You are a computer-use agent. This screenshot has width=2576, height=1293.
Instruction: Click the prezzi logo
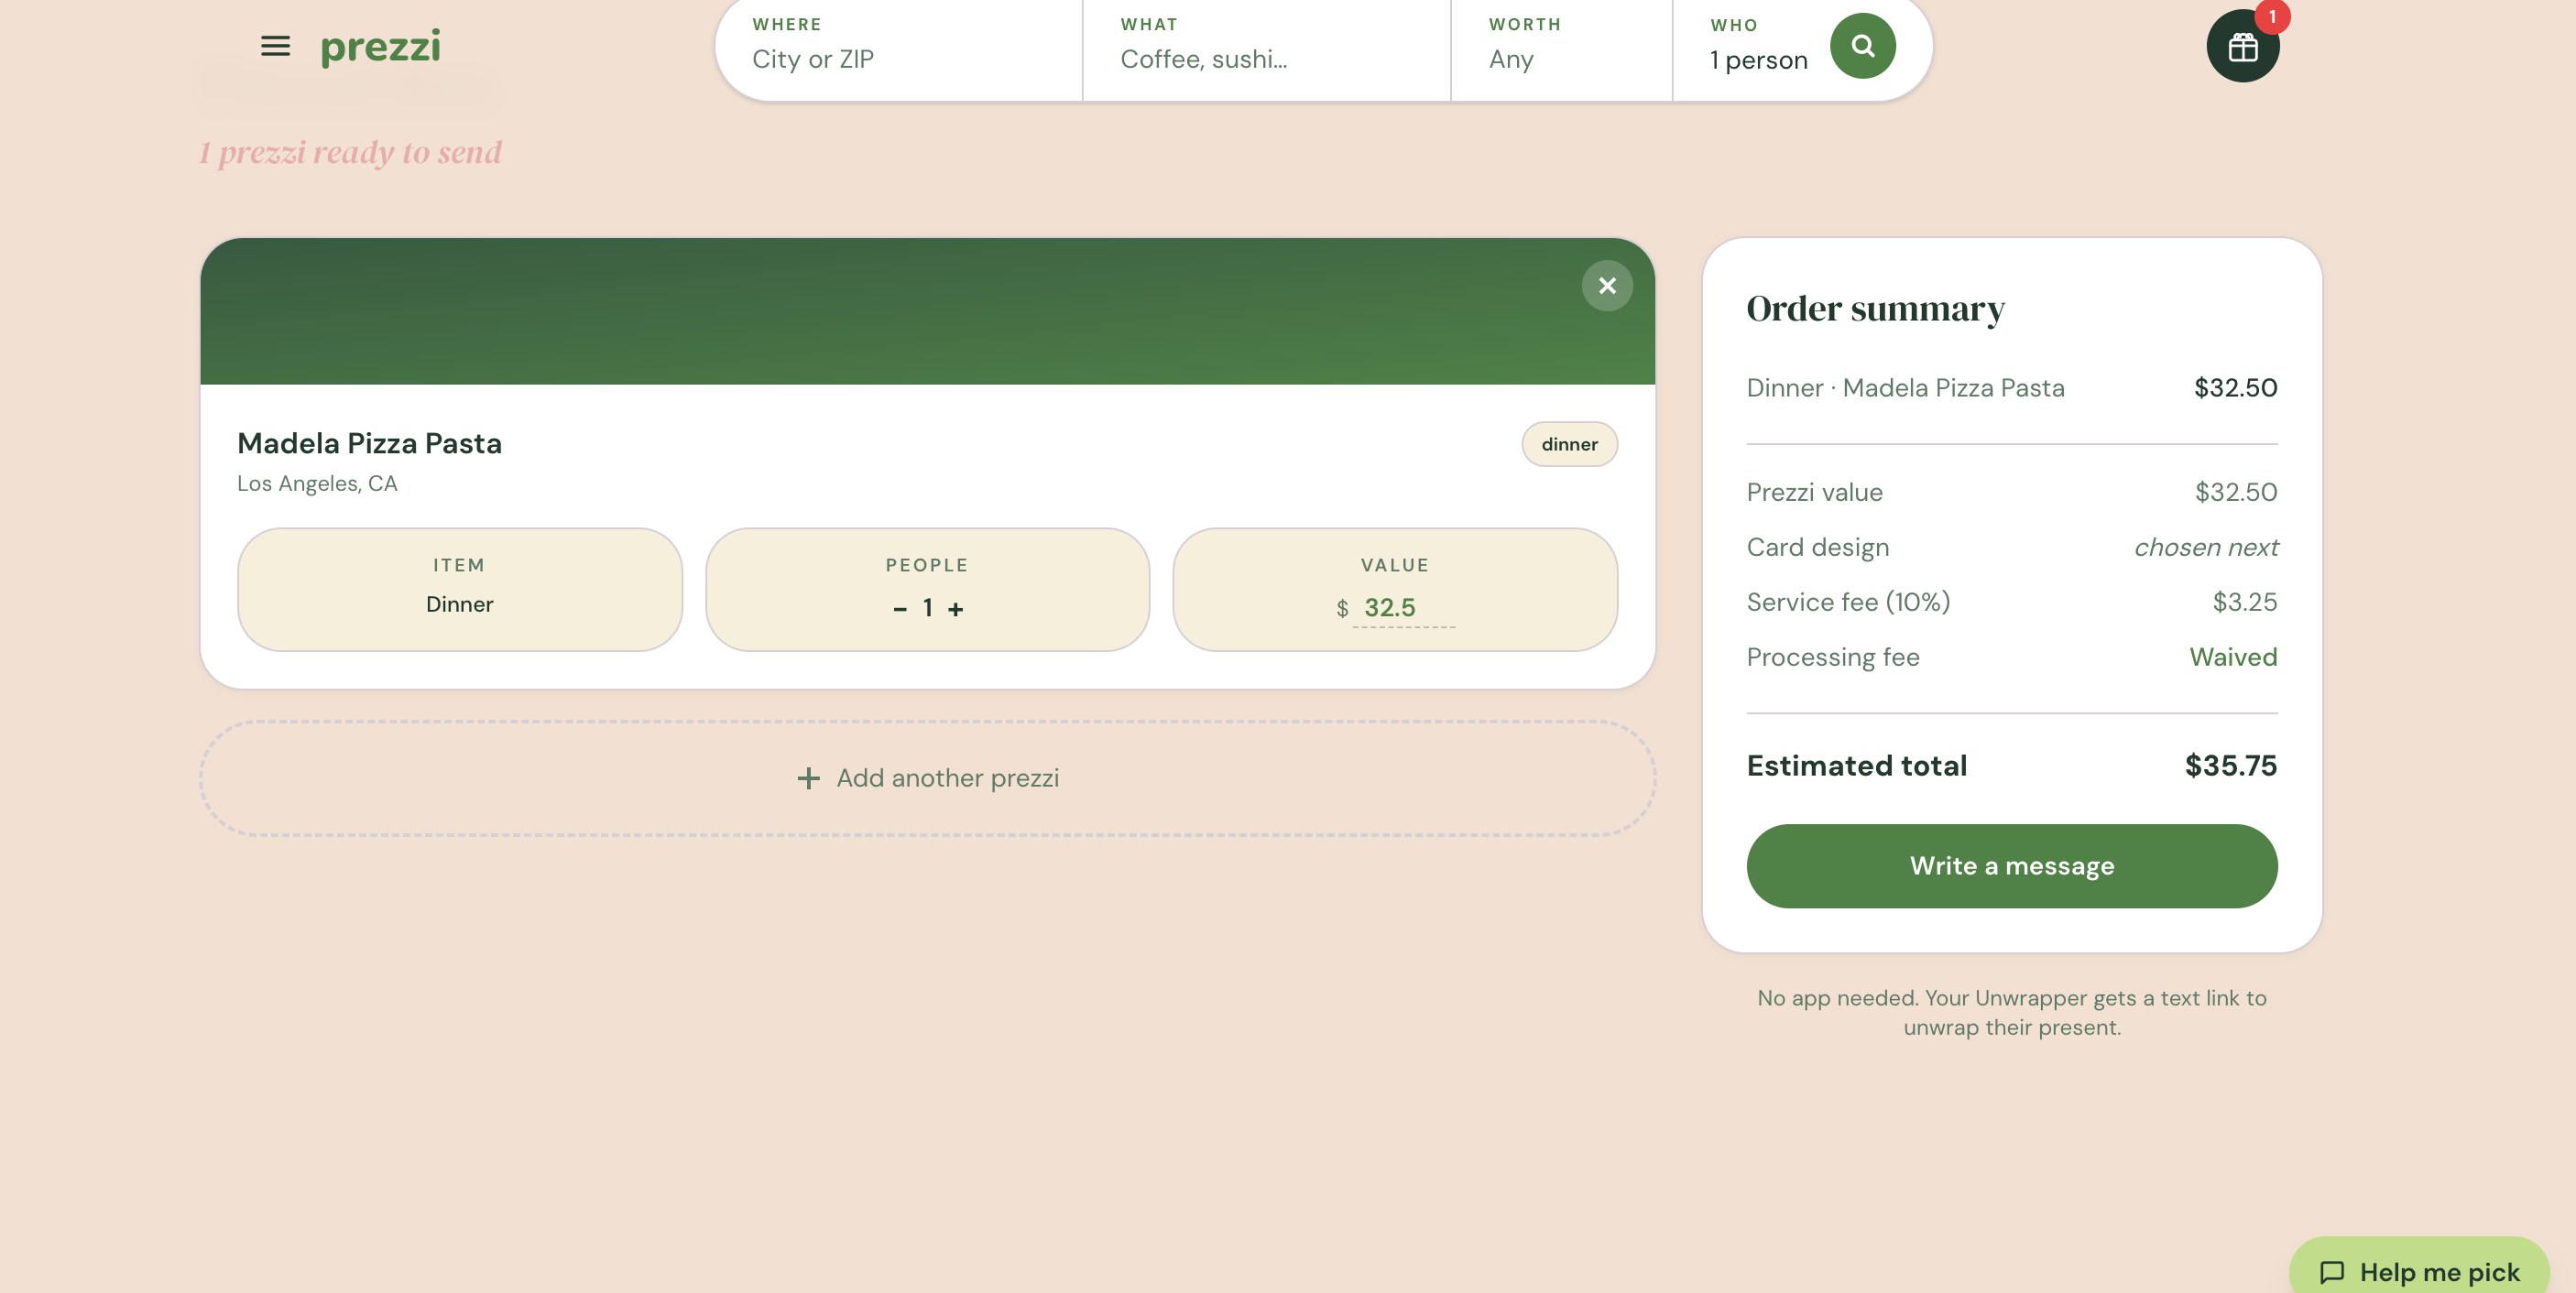tap(380, 47)
